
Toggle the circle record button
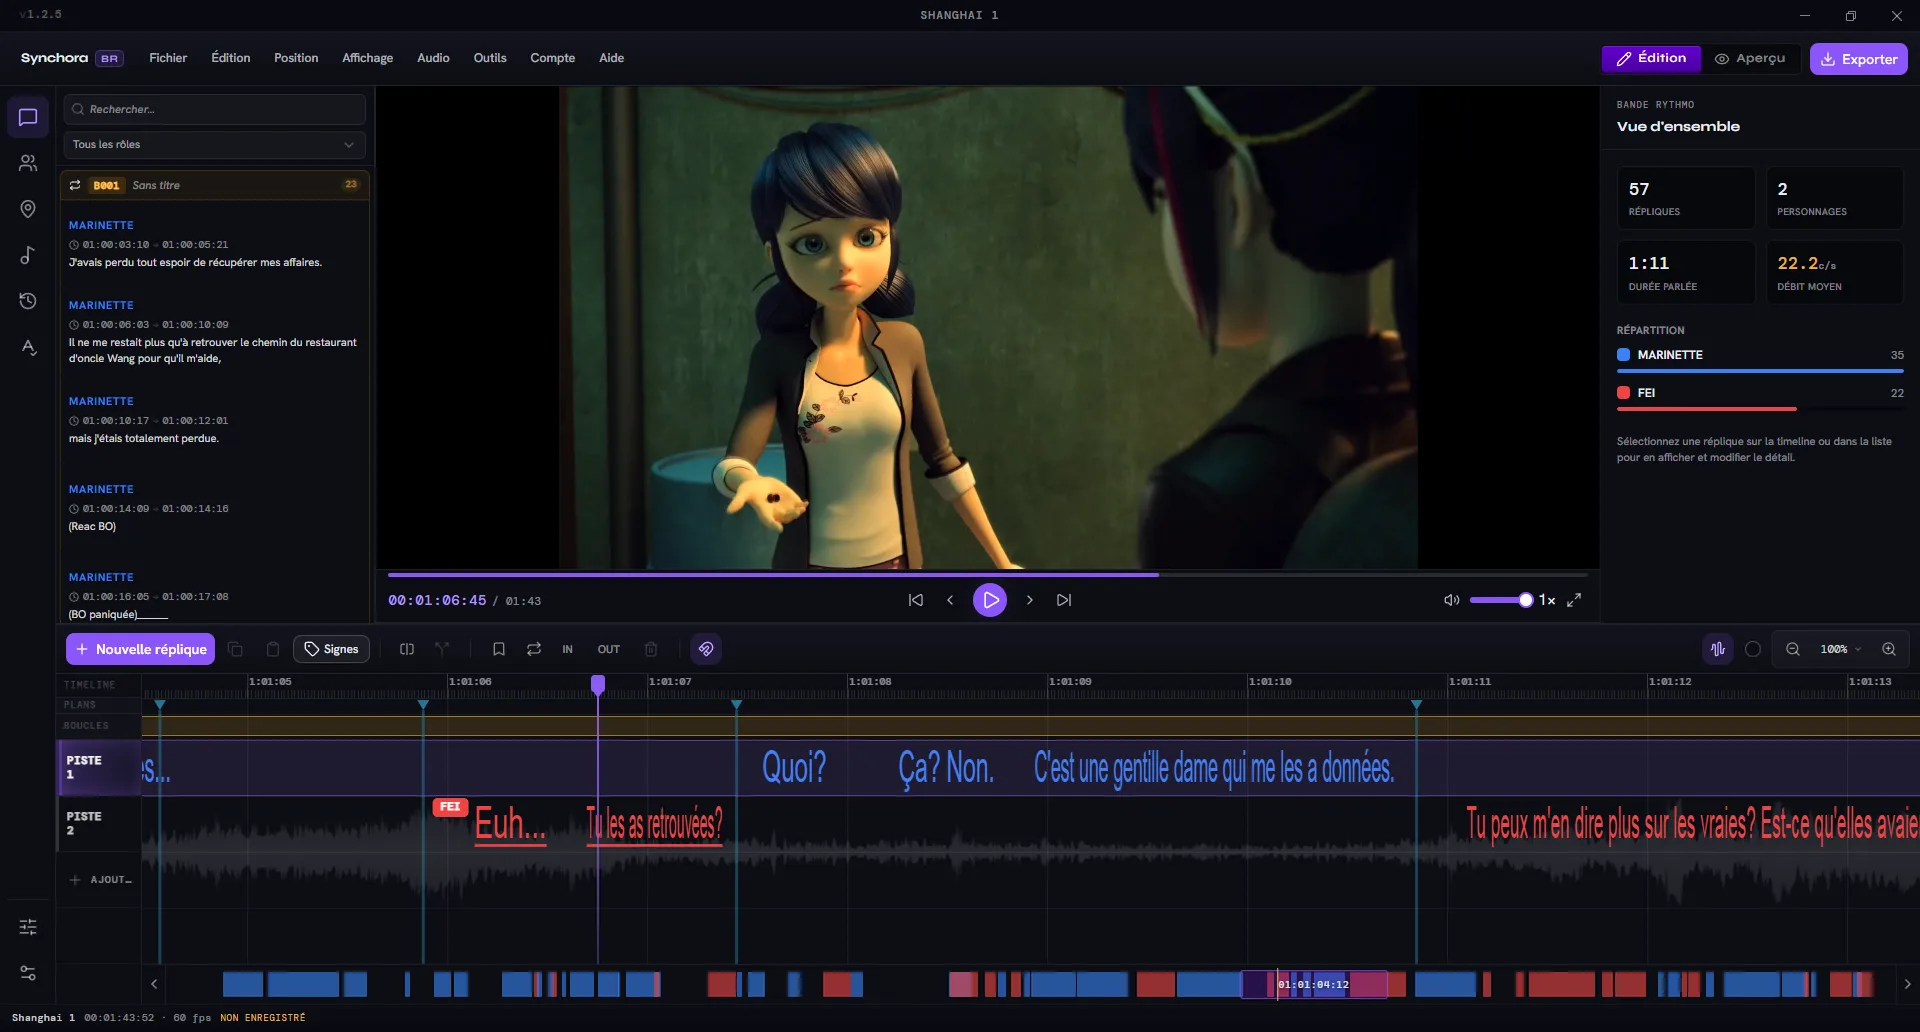click(x=1753, y=649)
